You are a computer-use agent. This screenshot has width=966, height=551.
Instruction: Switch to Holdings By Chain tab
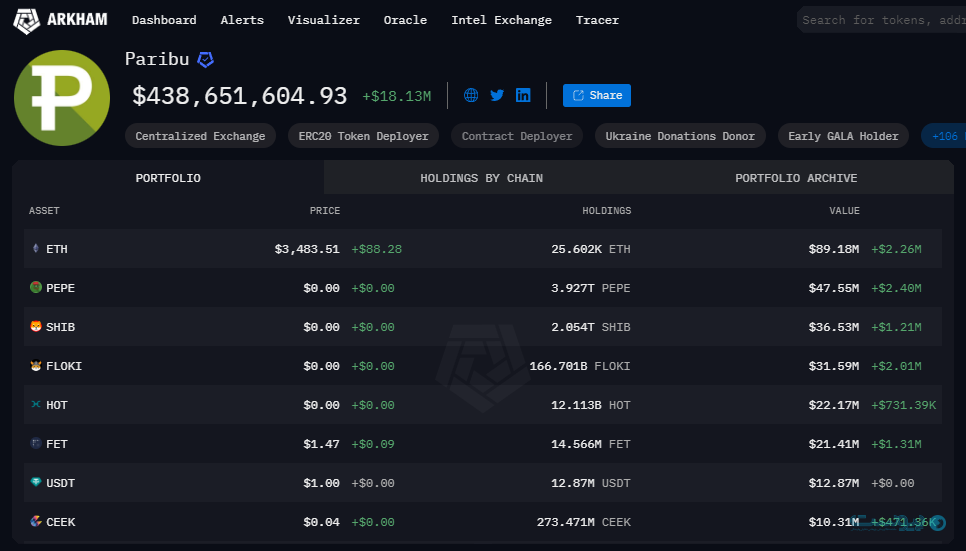[481, 178]
